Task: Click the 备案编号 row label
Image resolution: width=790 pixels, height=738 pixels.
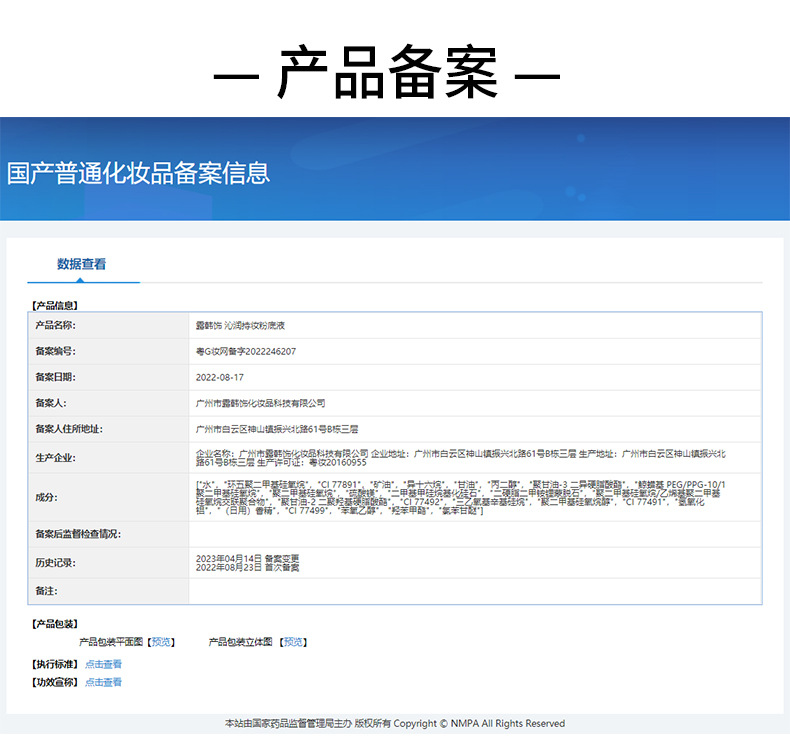Action: [55, 351]
